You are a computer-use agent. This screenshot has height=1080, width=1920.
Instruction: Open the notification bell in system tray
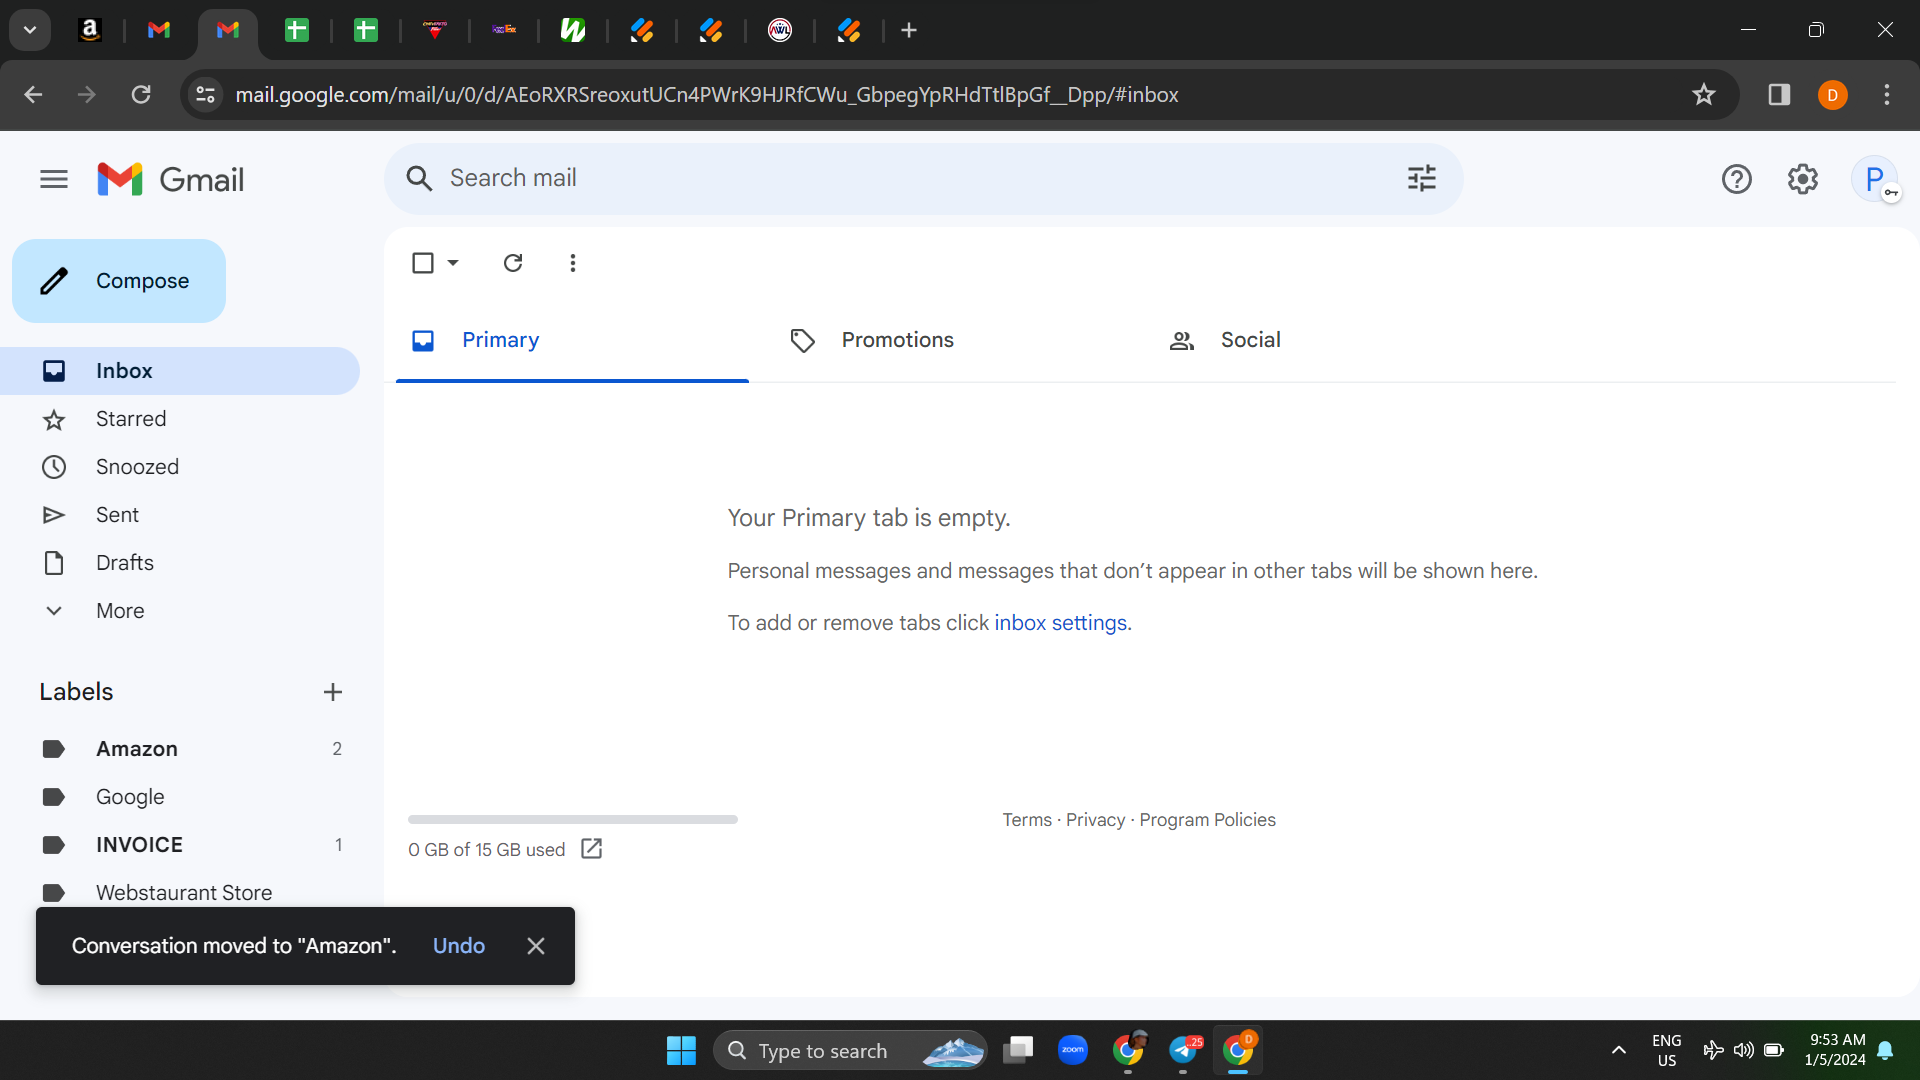(x=1886, y=1050)
